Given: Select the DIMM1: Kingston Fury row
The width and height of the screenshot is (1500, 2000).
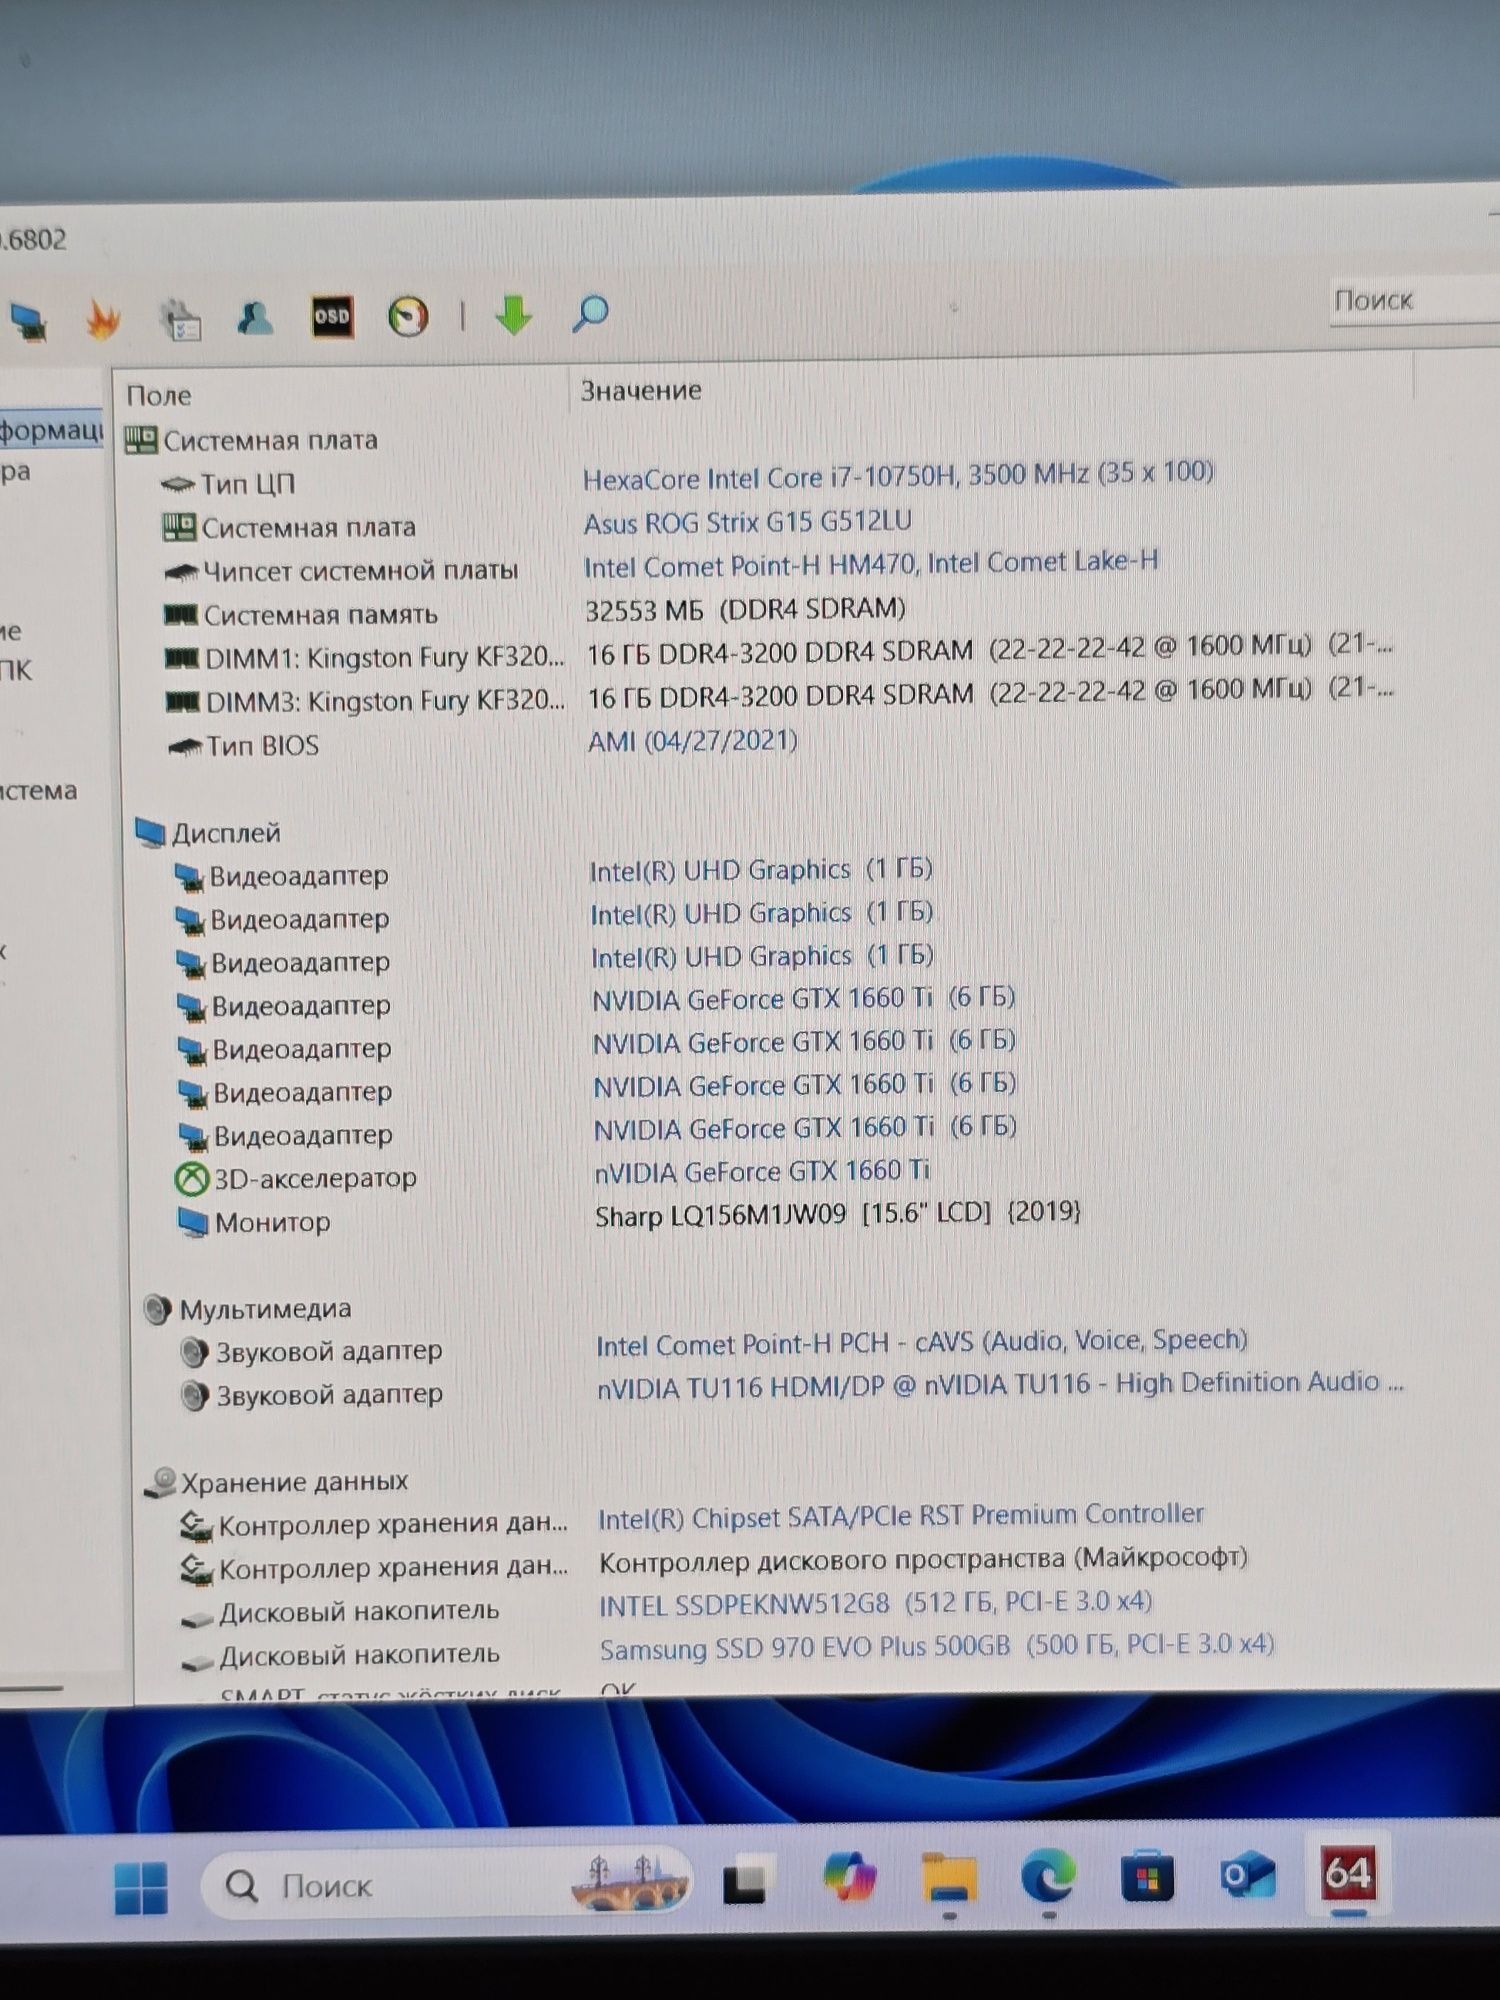Looking at the screenshot, I should click(x=780, y=653).
